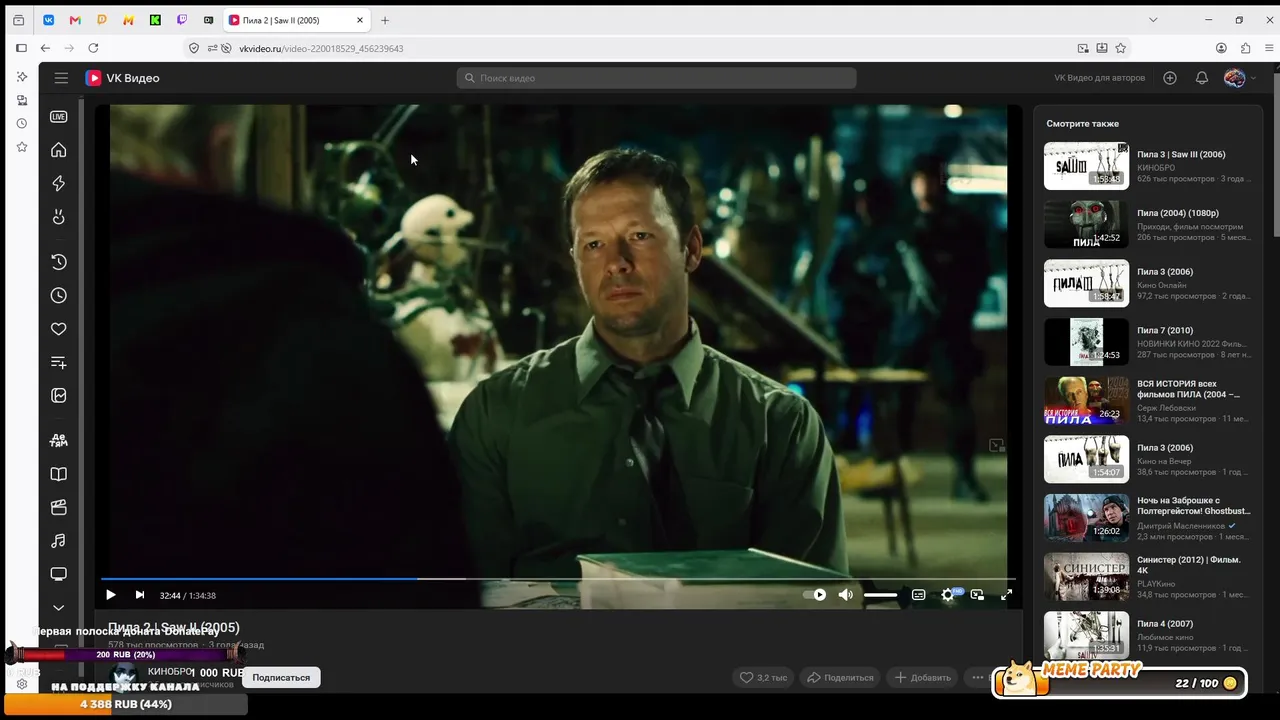Open Пила 3 | Saw III (2006) thumbnail
This screenshot has height=720, width=1280.
pos(1086,166)
